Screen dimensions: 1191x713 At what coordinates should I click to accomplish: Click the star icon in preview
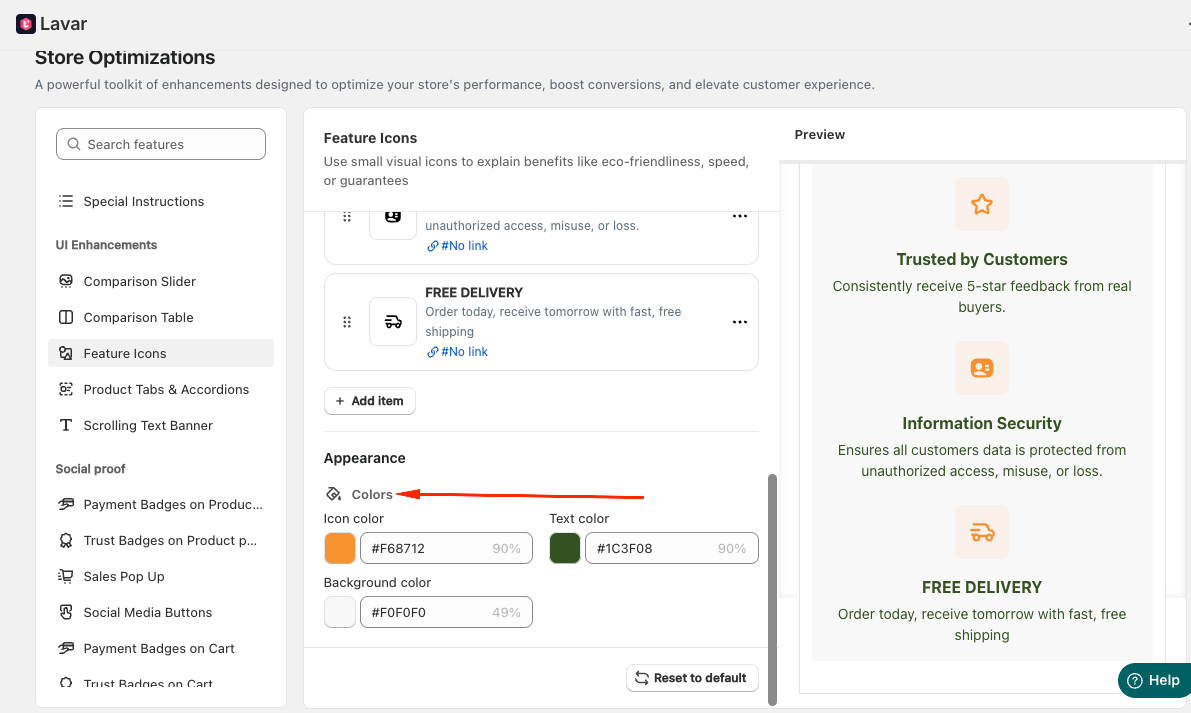pos(981,204)
